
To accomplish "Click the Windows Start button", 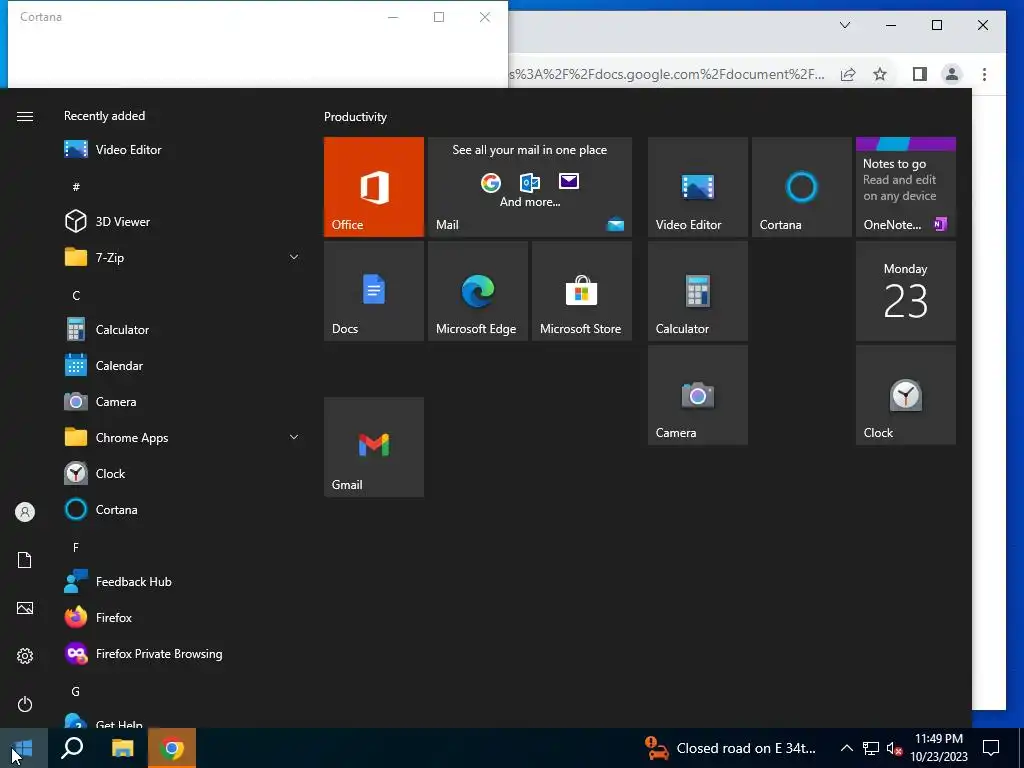I will pos(24,748).
